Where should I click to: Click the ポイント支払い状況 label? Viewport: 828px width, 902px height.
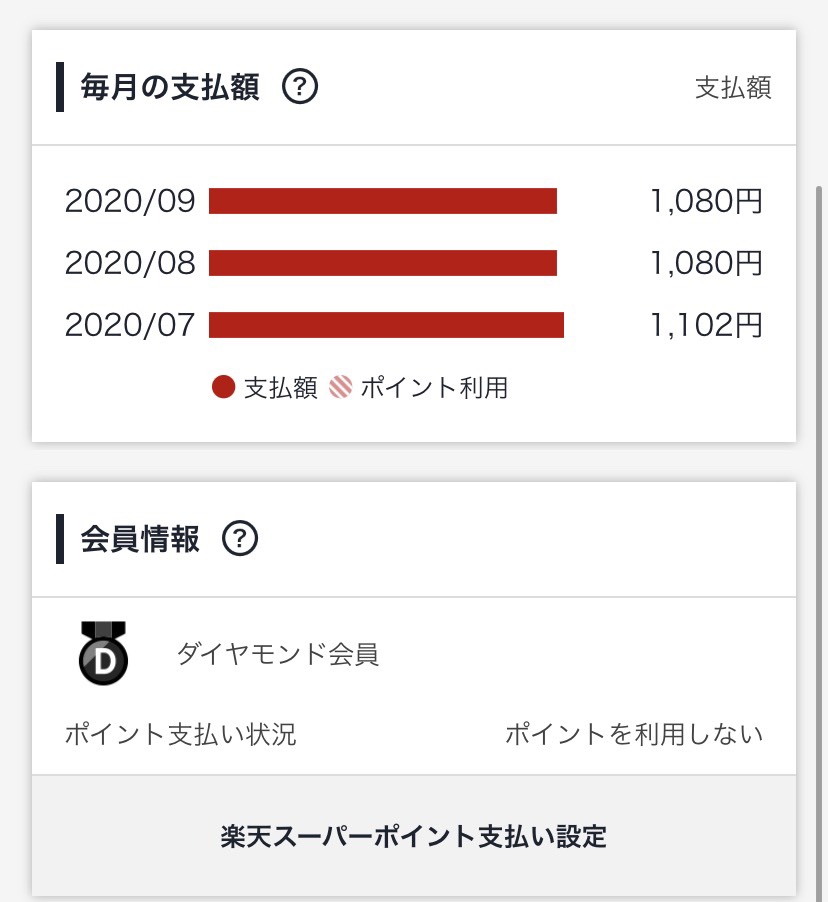click(x=181, y=735)
